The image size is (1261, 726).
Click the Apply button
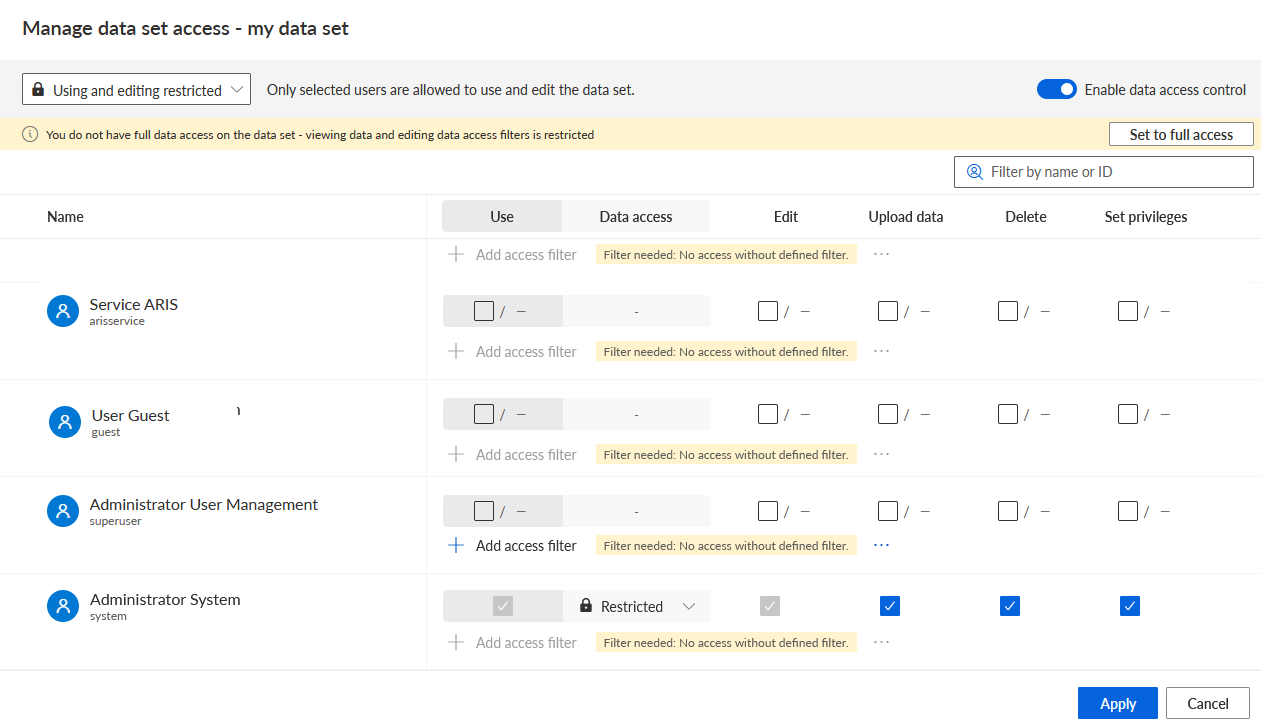[1118, 703]
